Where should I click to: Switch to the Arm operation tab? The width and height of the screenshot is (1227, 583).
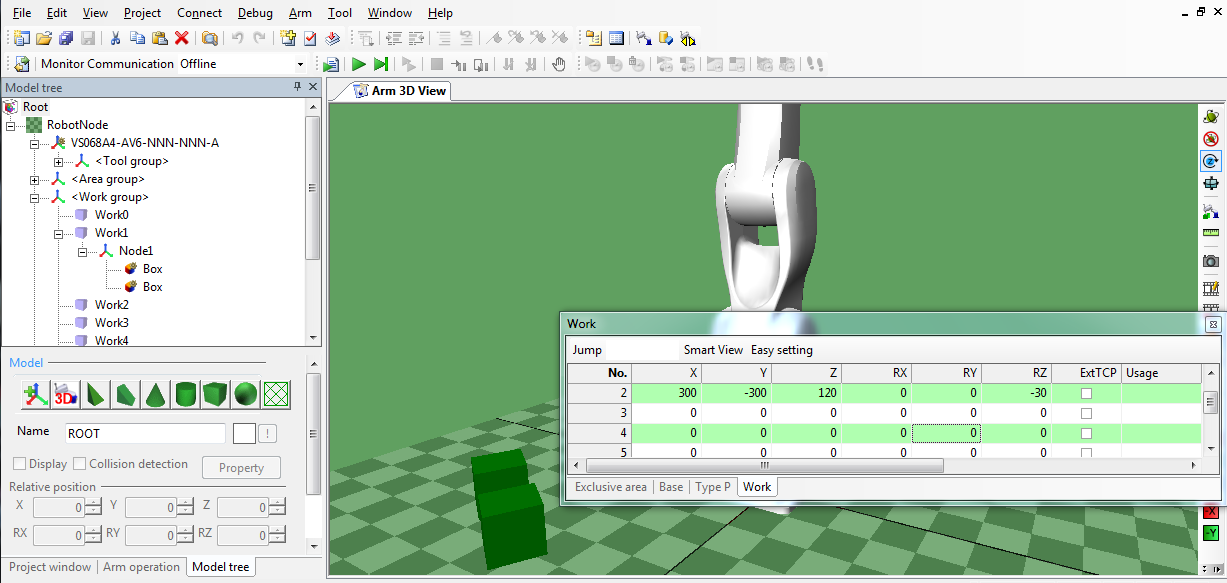(141, 567)
